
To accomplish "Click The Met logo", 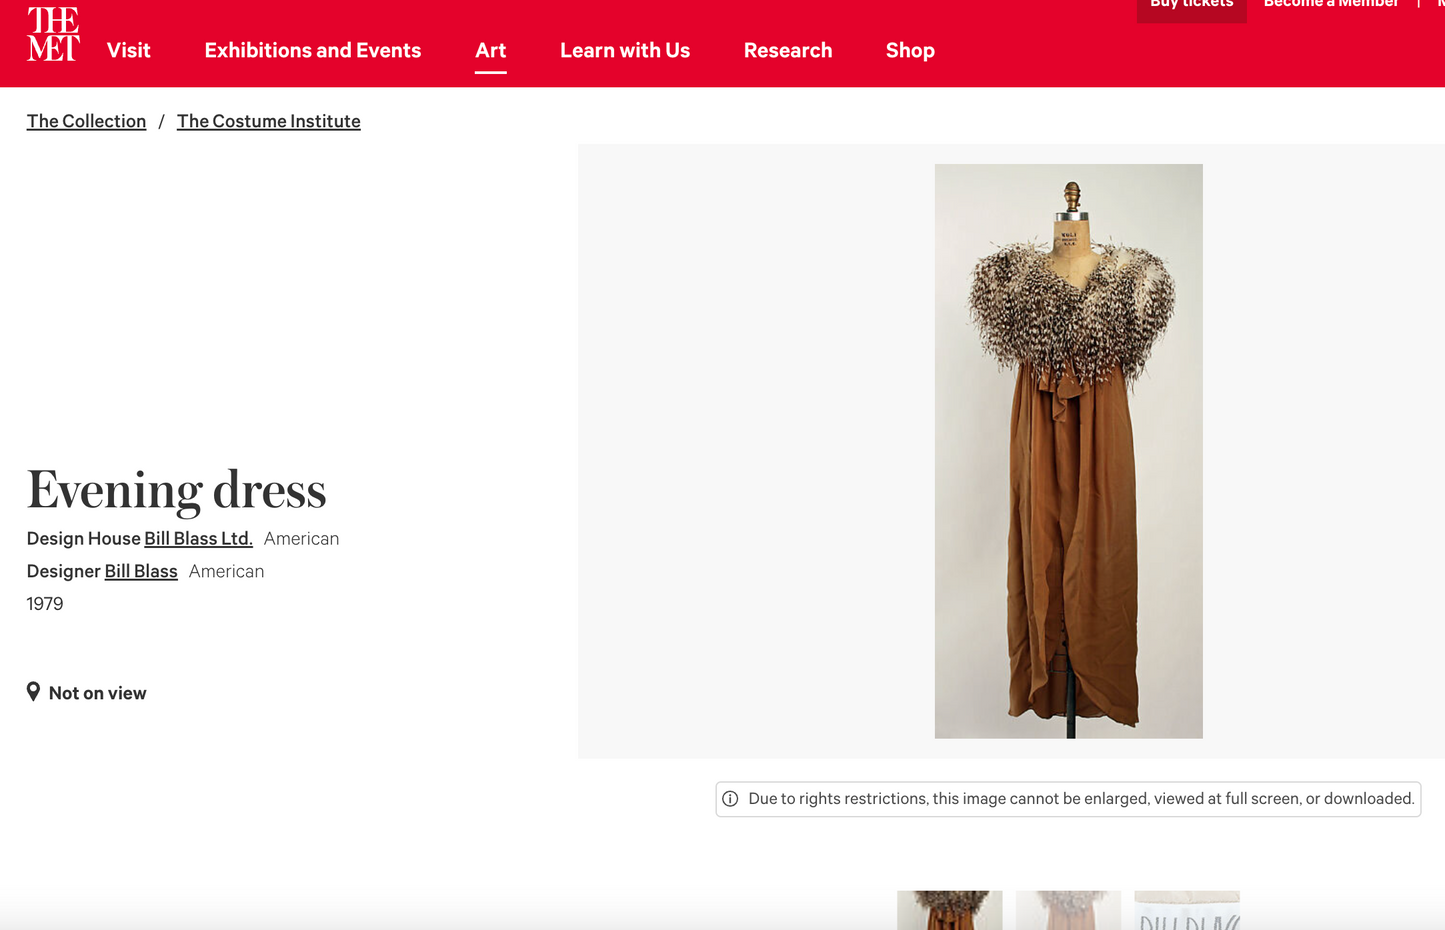I will pyautogui.click(x=53, y=34).
